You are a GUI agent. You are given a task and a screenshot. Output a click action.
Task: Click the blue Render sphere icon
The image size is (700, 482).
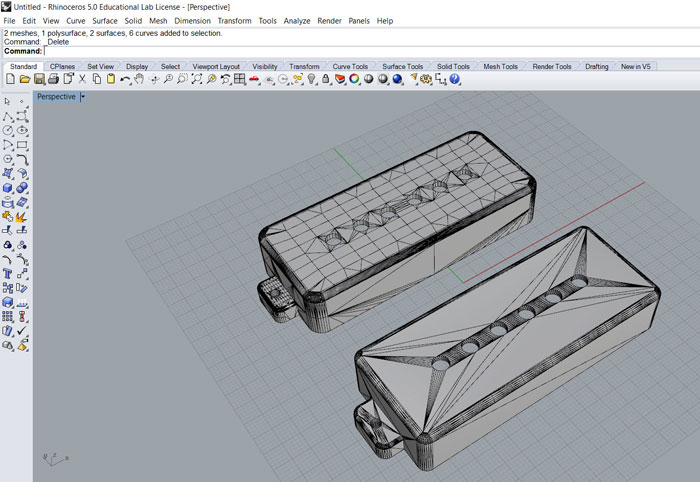[397, 79]
